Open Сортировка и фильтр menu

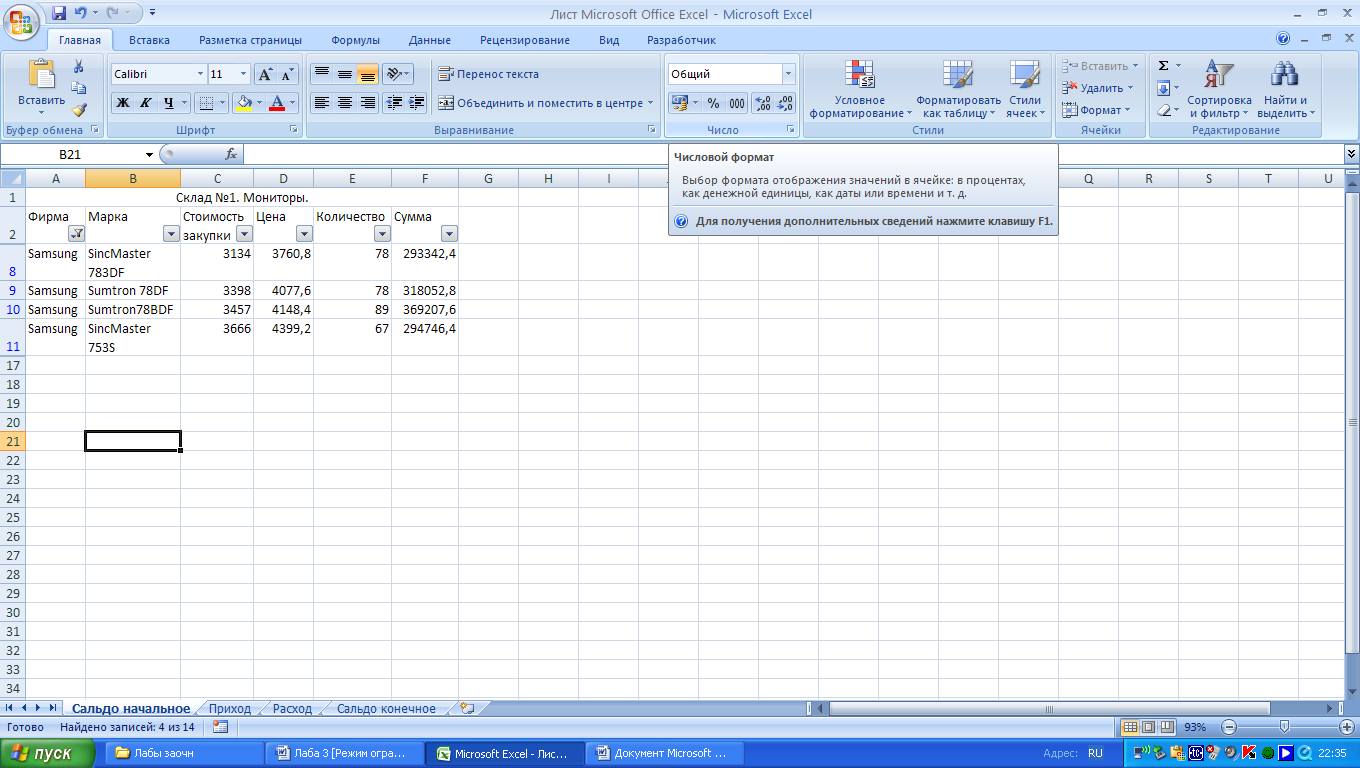click(x=1219, y=89)
